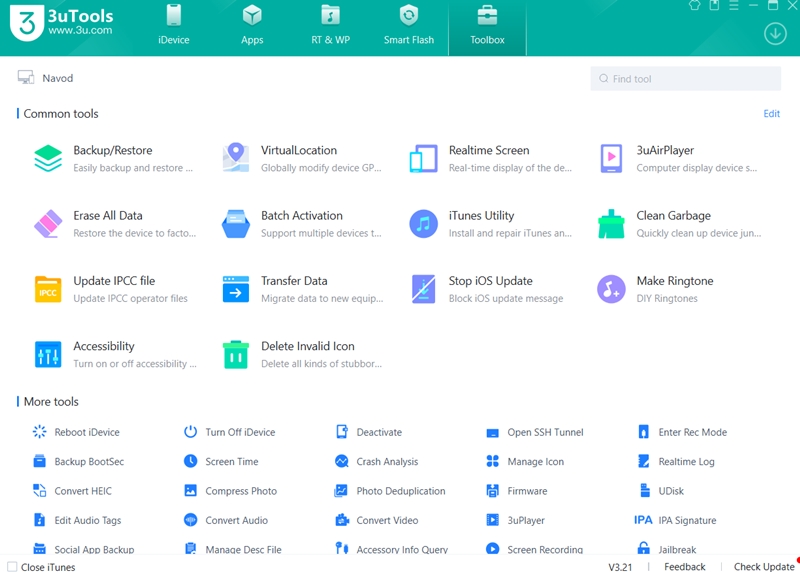Screen dimensions: 800x572
Task: Select the Deactivate icon
Action: tap(342, 432)
